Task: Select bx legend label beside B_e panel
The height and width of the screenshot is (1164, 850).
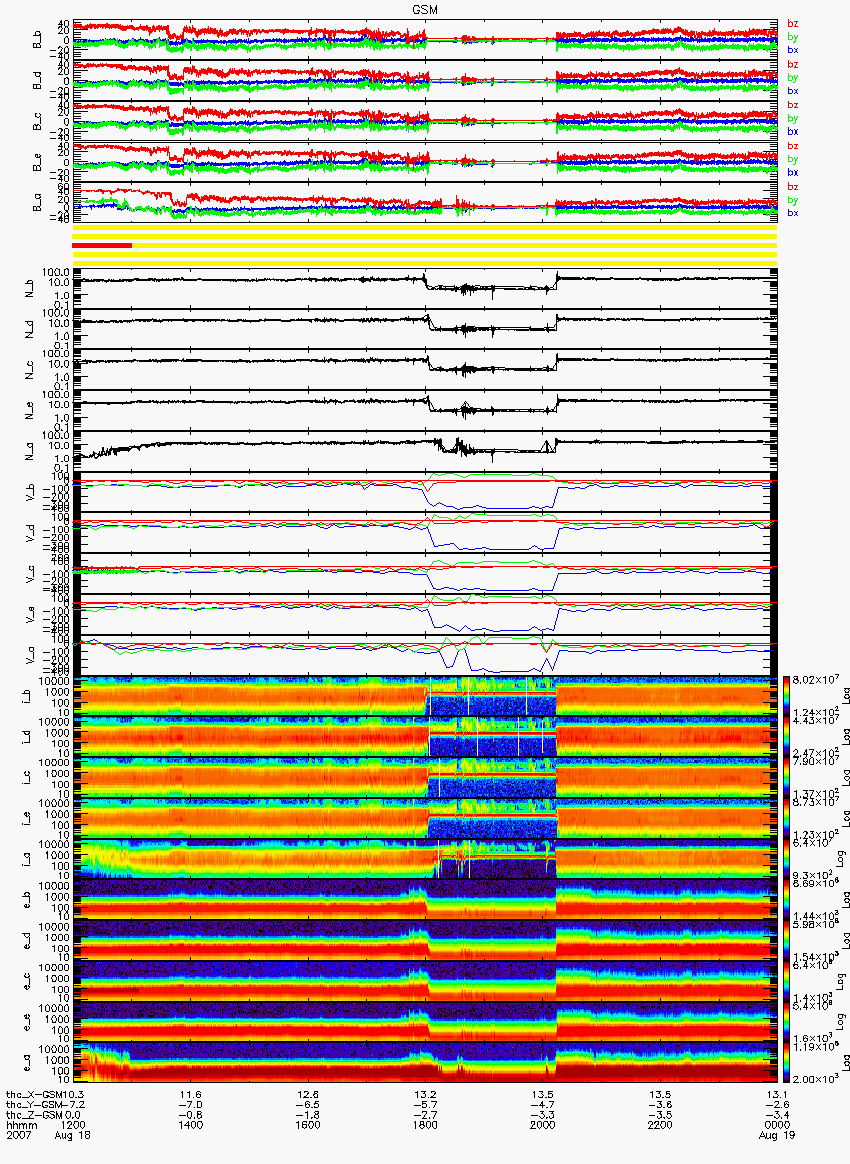Action: (x=793, y=172)
